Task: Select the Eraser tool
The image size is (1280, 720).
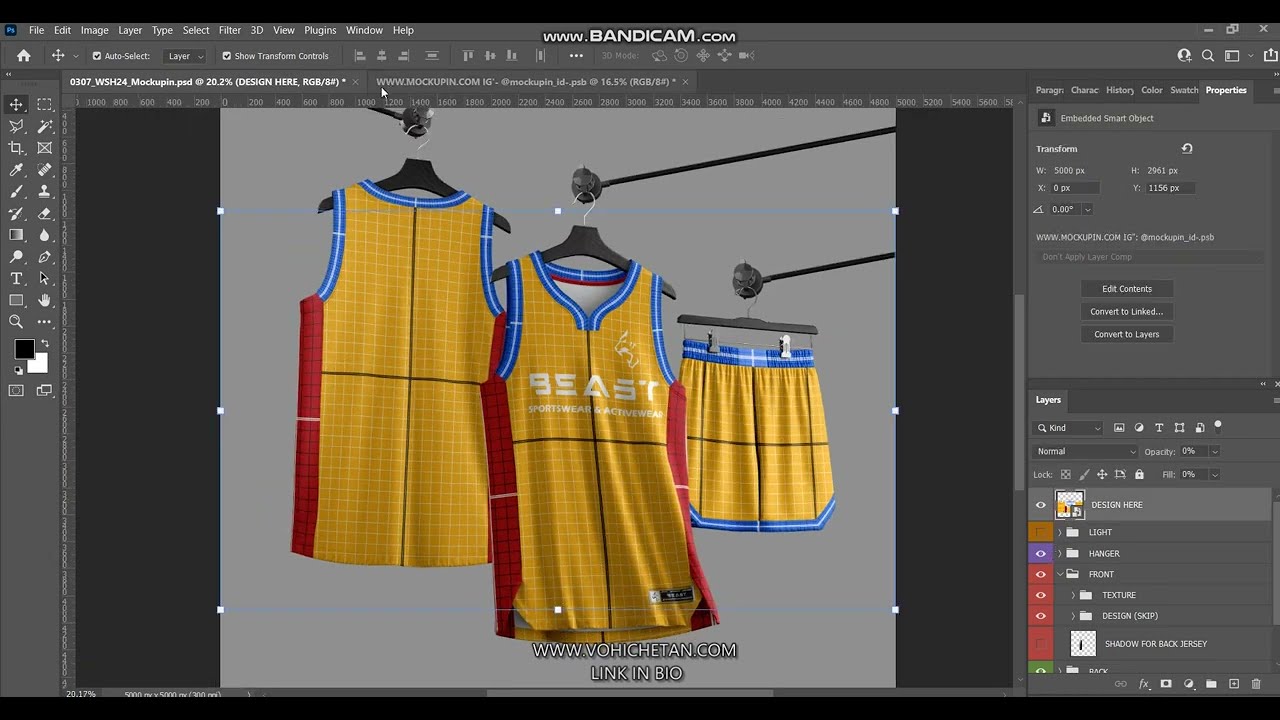Action: pyautogui.click(x=45, y=213)
